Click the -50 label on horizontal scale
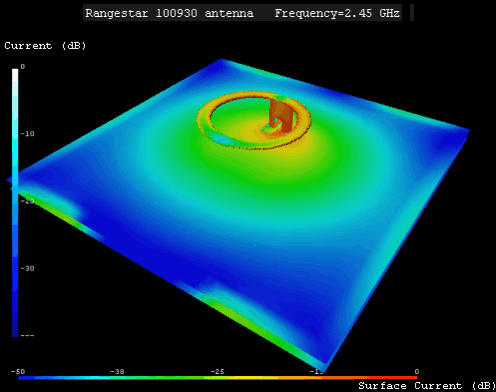 pyautogui.click(x=18, y=371)
